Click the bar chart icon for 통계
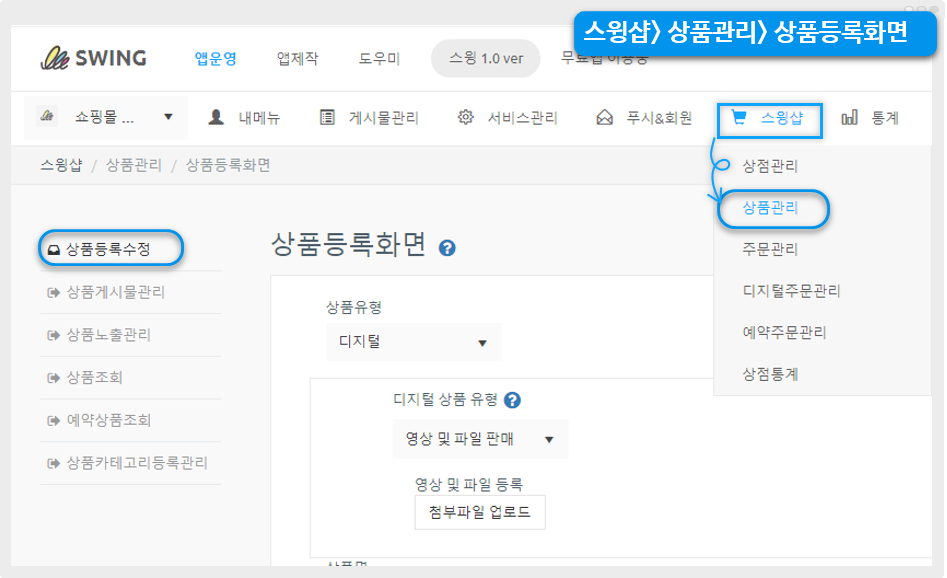This screenshot has height=578, width=947. 850,118
